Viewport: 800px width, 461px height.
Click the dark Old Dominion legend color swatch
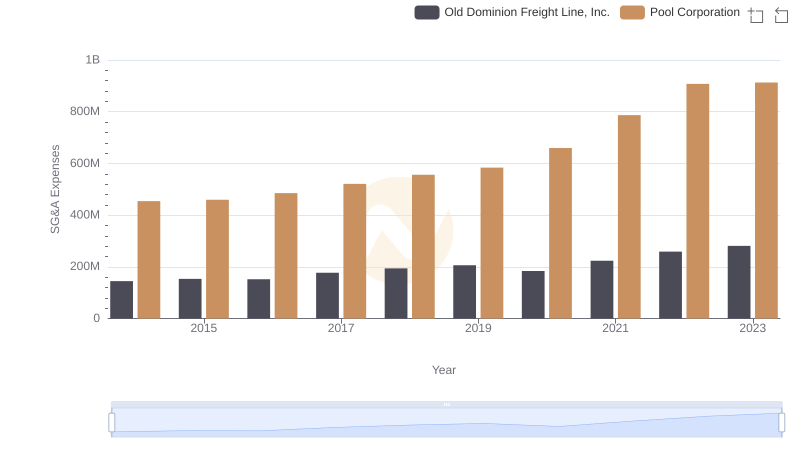click(x=427, y=12)
